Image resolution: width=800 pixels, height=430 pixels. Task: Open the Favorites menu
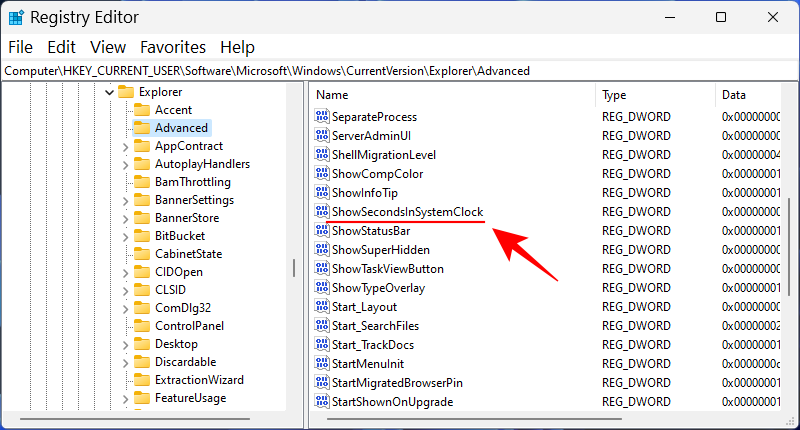click(173, 47)
